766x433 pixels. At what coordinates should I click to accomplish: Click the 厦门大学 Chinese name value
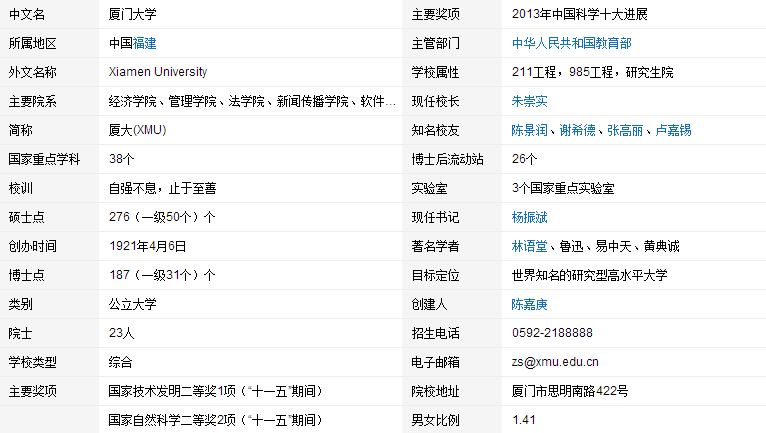[x=132, y=15]
